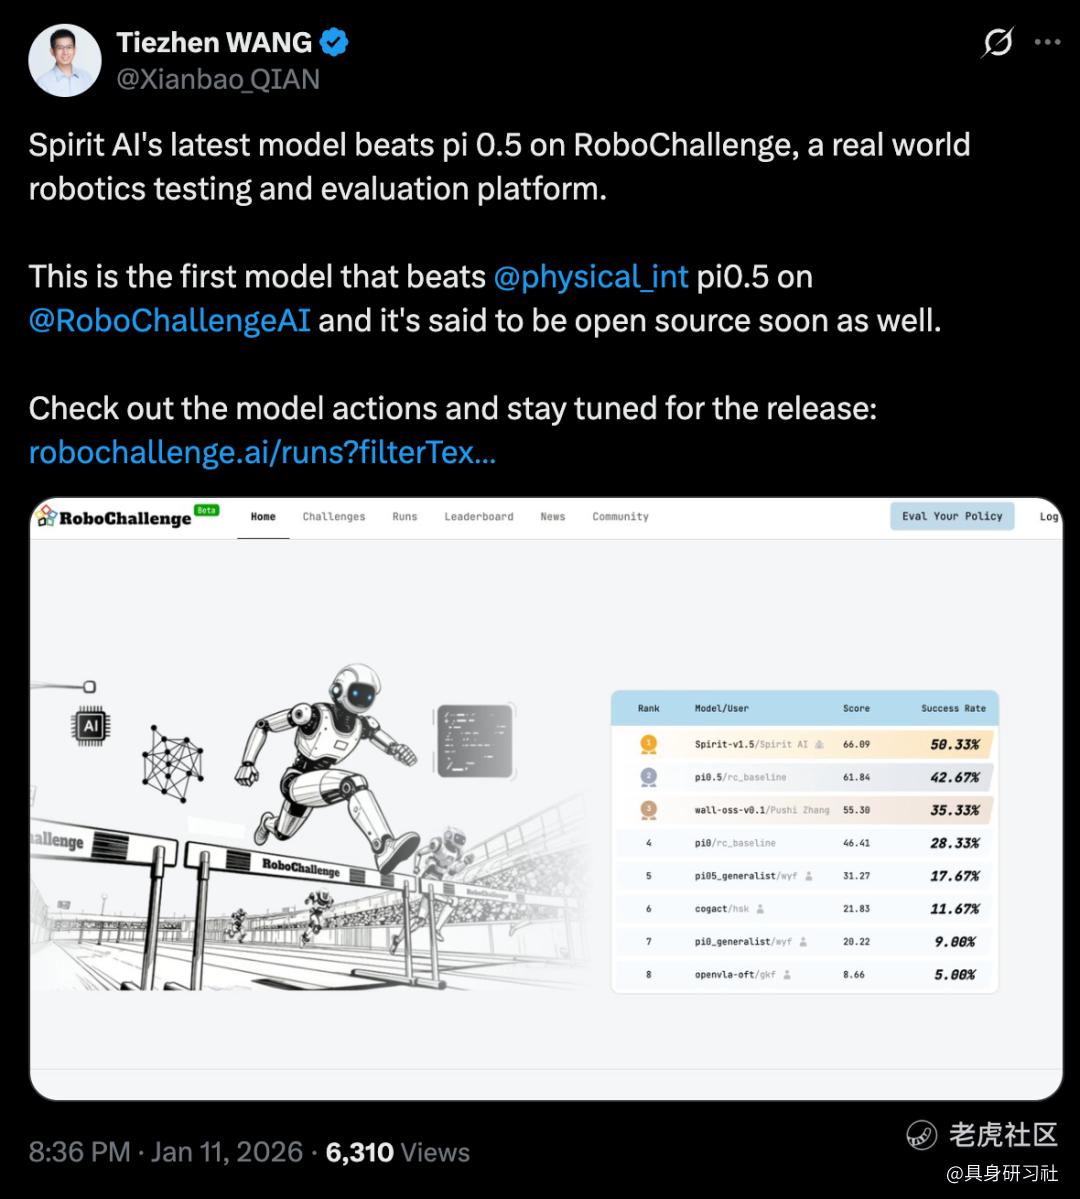
Task: Click the 6,310 Views count
Action: [x=398, y=1152]
